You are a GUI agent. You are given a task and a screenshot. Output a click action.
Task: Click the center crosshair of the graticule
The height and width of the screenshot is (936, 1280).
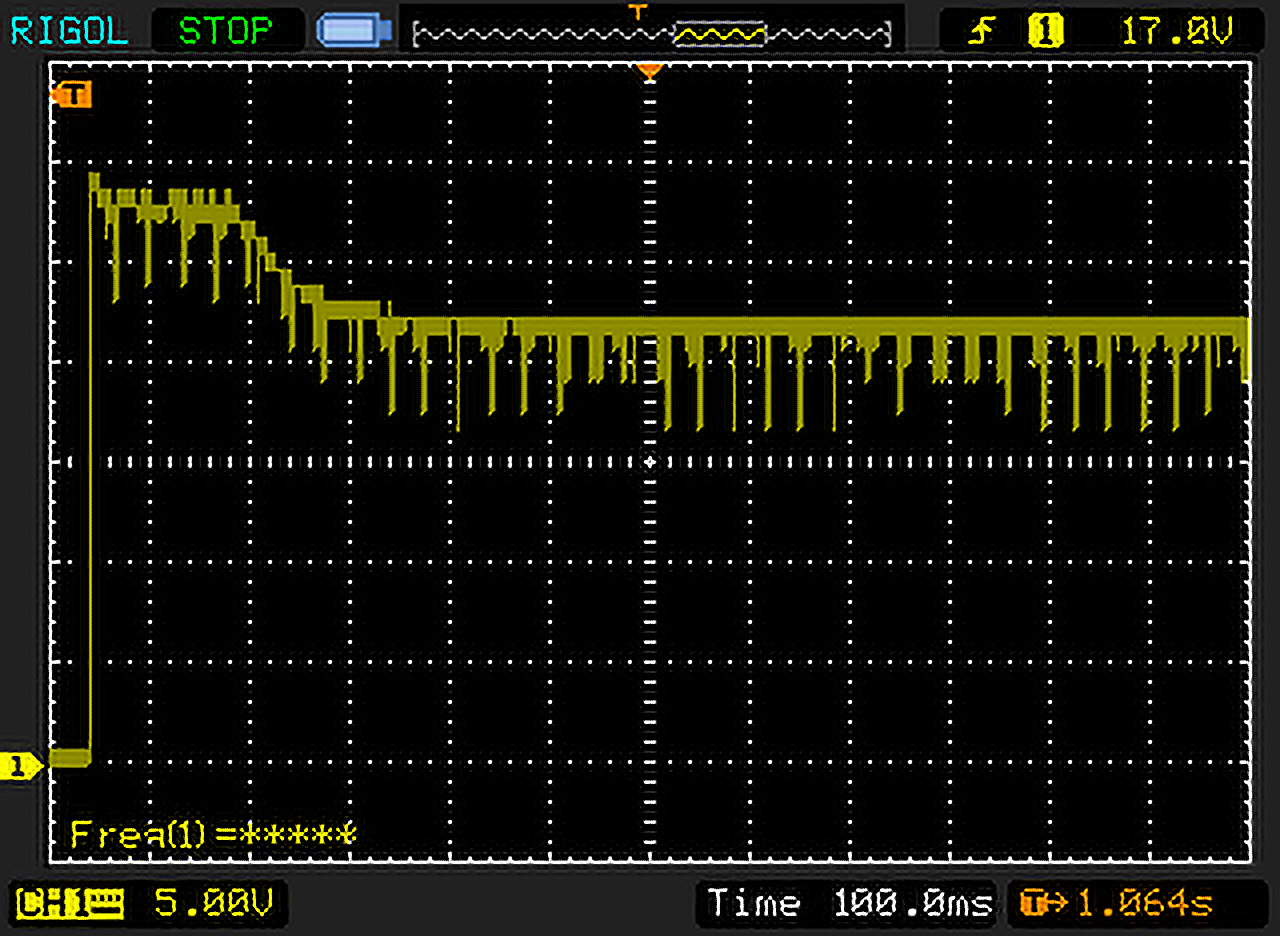[x=650, y=462]
